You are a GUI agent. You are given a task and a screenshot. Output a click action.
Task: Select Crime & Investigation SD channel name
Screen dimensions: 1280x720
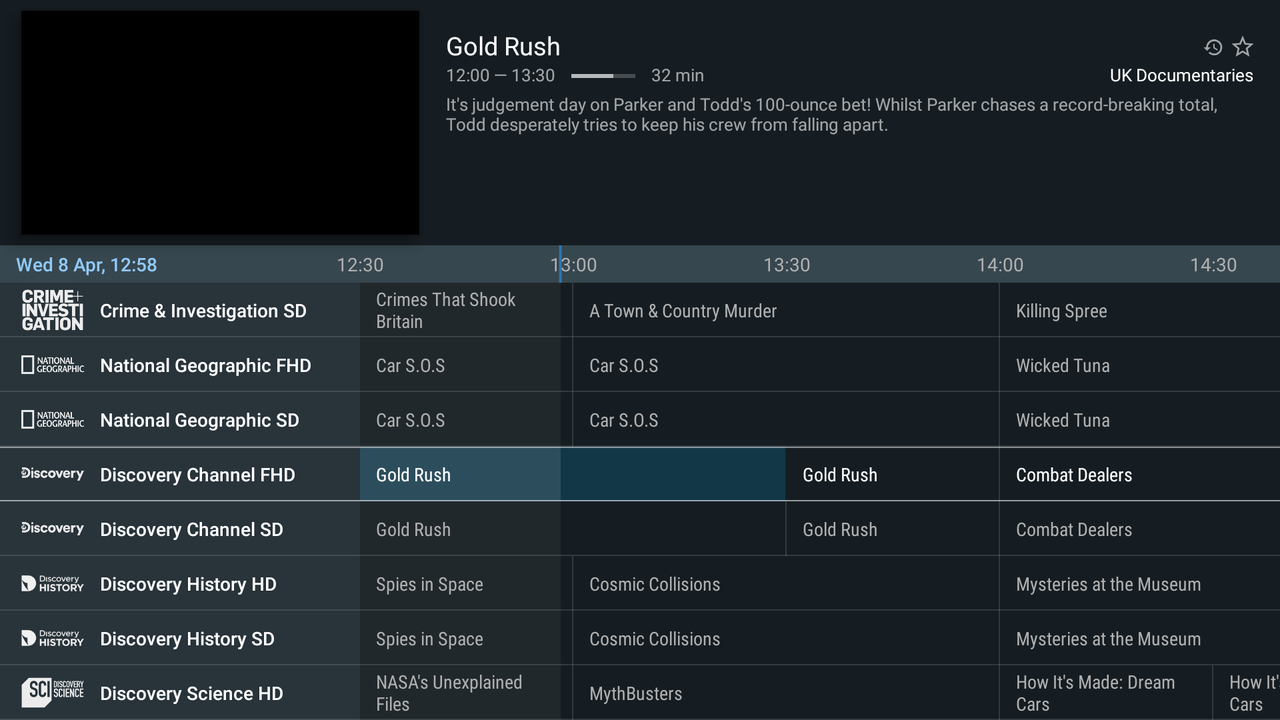click(x=203, y=311)
